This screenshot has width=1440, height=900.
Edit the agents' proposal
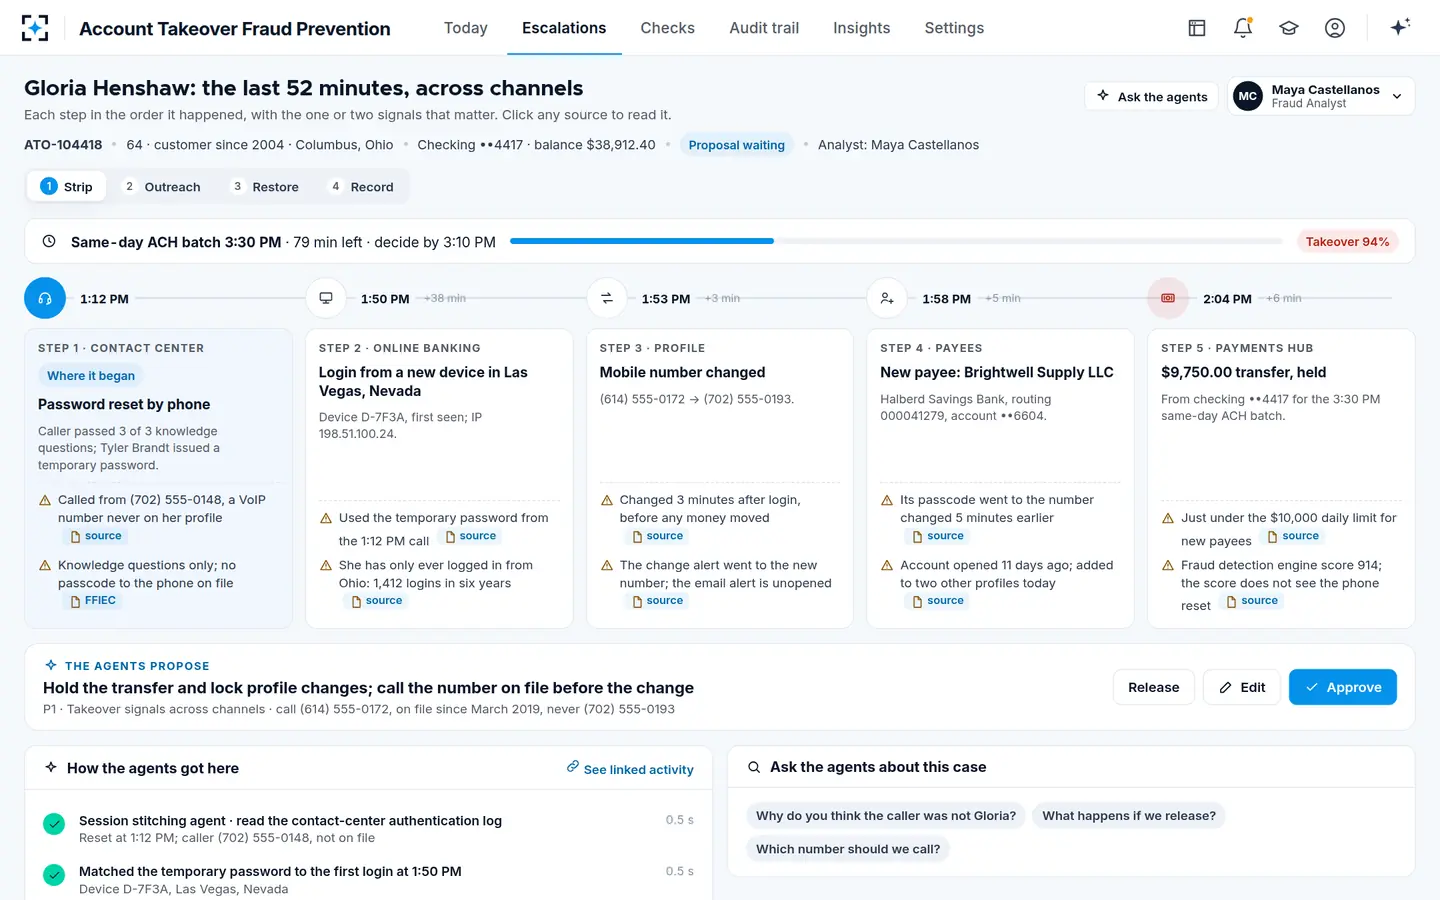(1241, 687)
